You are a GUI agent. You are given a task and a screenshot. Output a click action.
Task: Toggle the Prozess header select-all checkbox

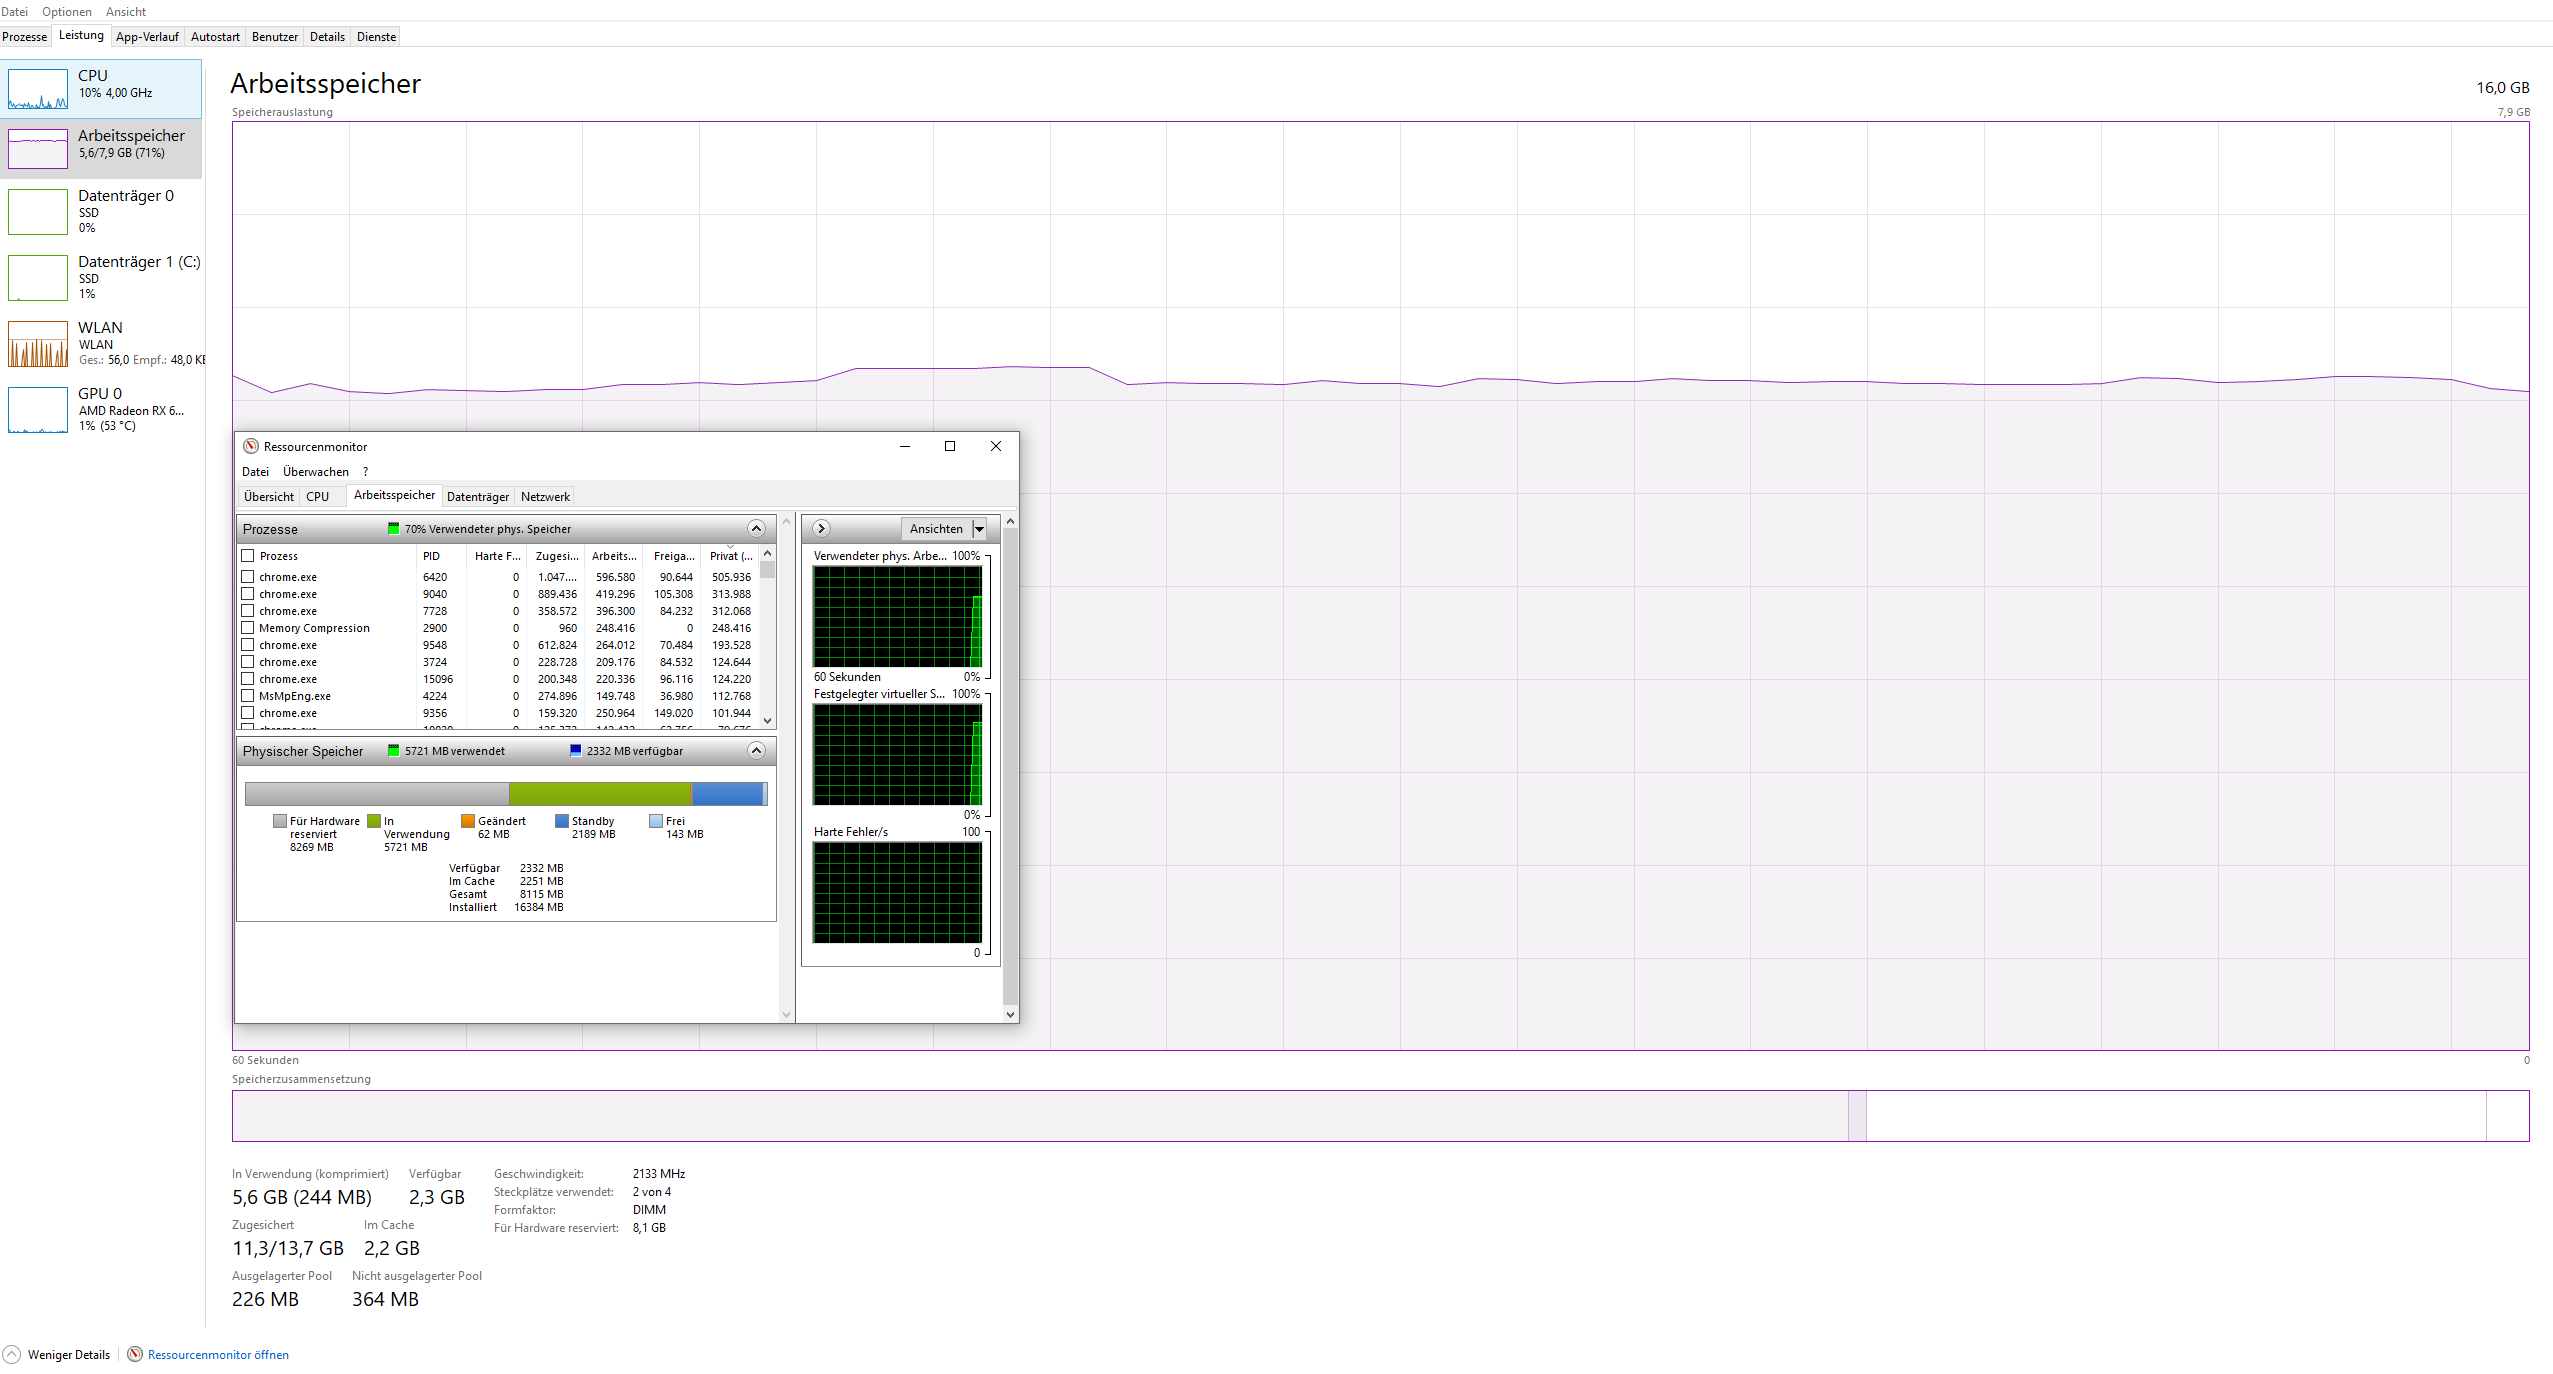[248, 556]
